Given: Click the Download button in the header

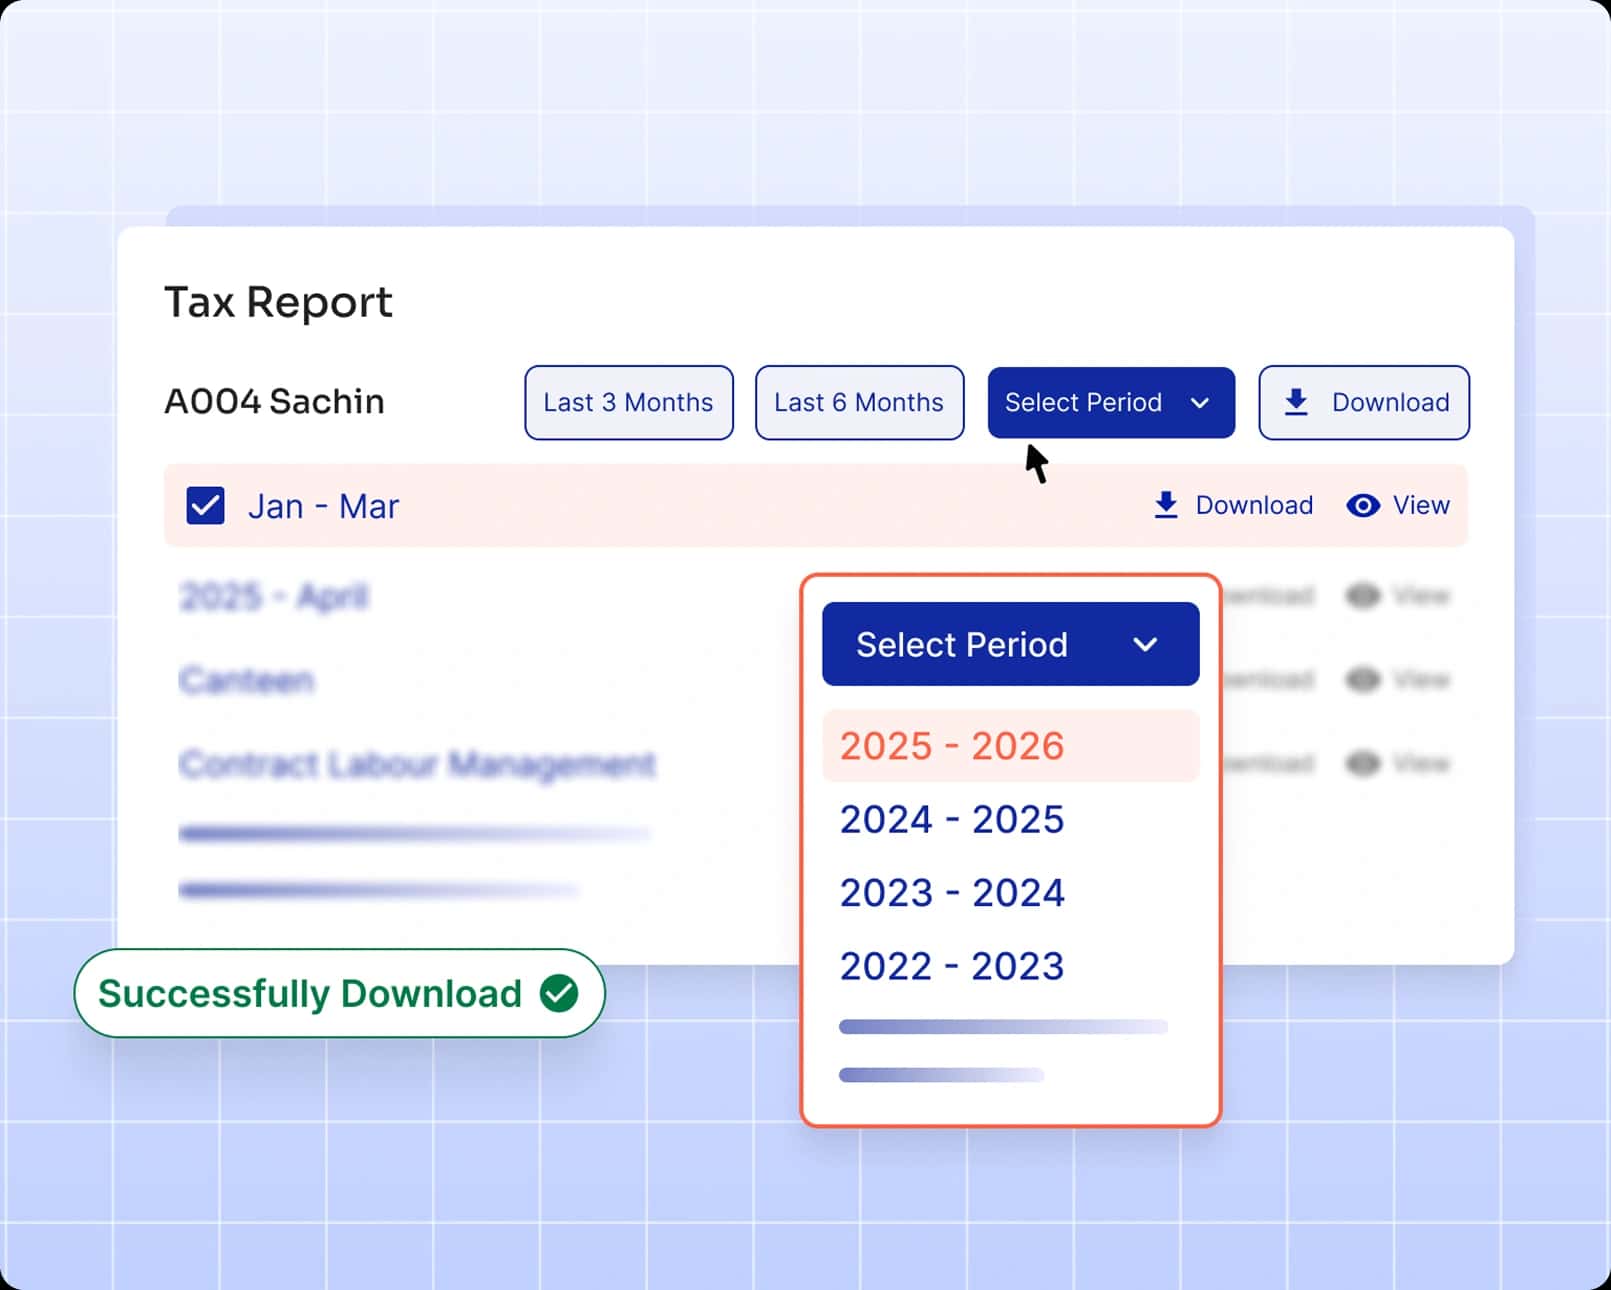Looking at the screenshot, I should pyautogui.click(x=1364, y=402).
